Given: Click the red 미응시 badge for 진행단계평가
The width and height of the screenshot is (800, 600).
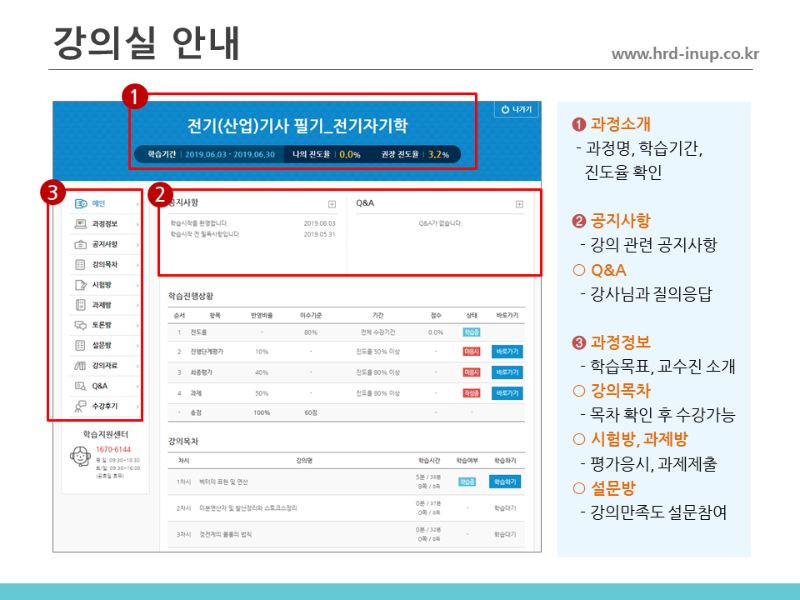Looking at the screenshot, I should tap(471, 352).
